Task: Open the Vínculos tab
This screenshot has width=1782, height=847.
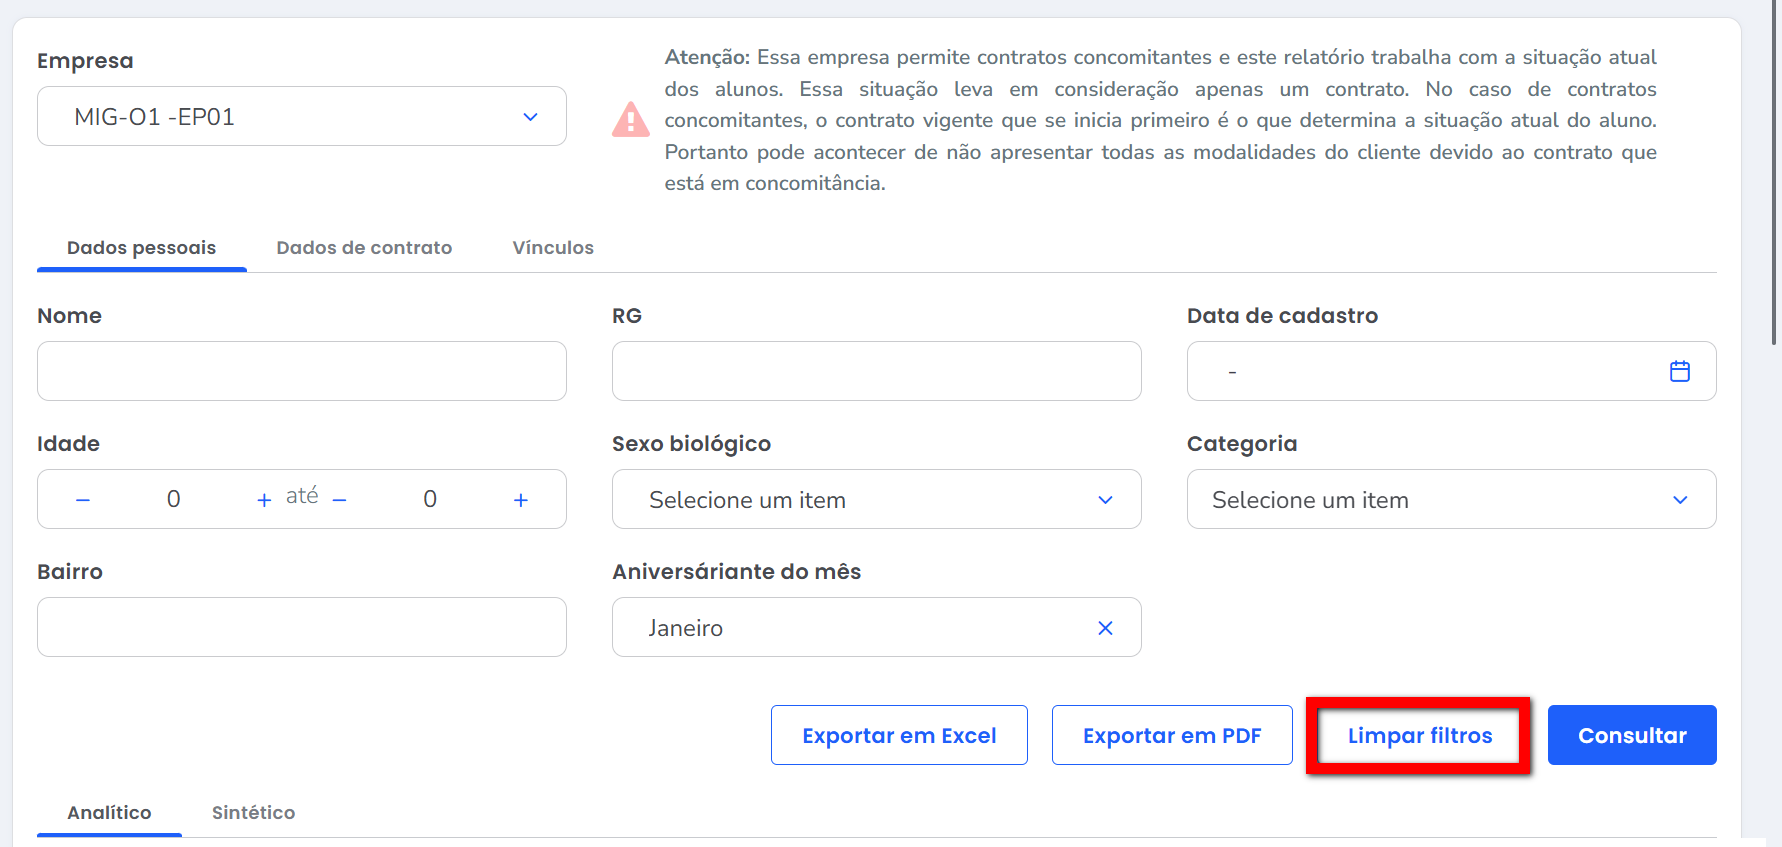Action: pyautogui.click(x=553, y=248)
